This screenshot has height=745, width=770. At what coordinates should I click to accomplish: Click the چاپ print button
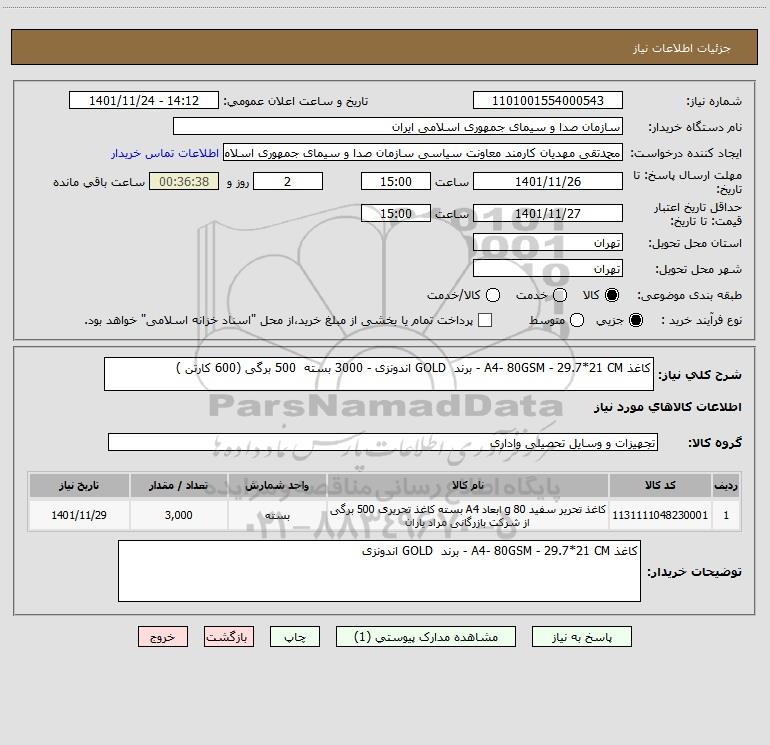295,637
